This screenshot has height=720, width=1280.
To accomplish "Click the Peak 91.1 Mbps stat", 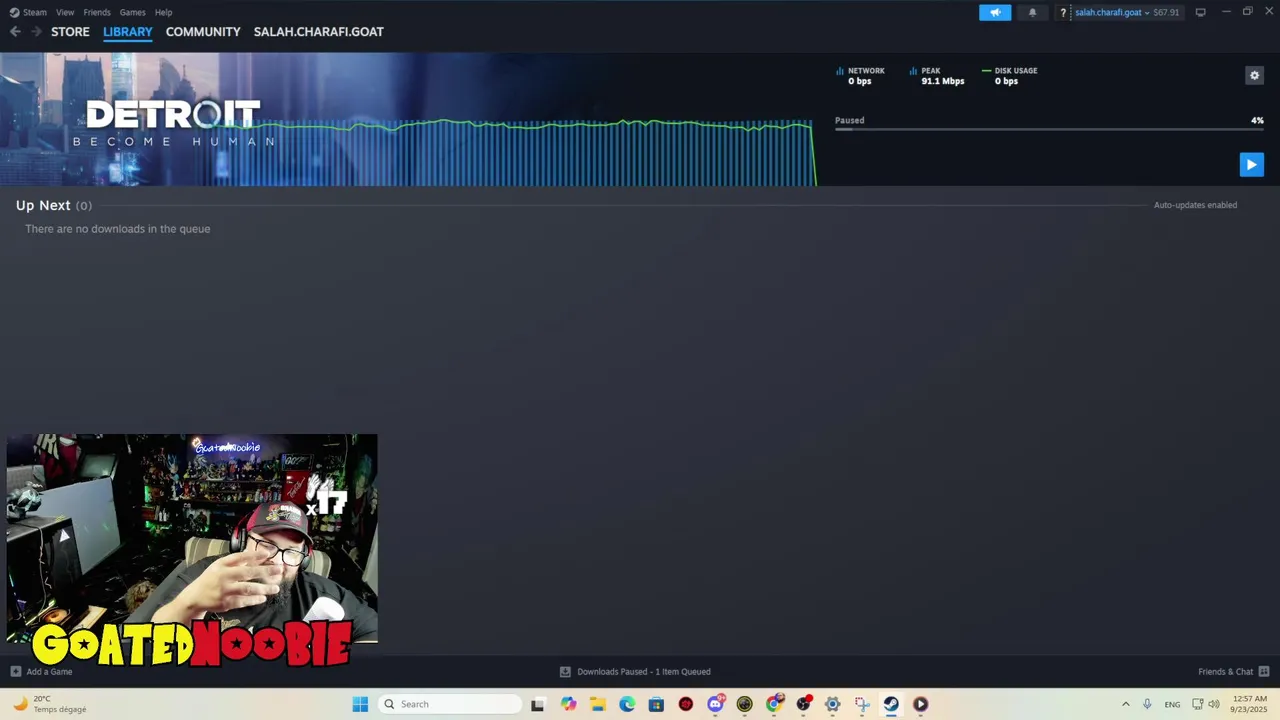I will [x=937, y=76].
